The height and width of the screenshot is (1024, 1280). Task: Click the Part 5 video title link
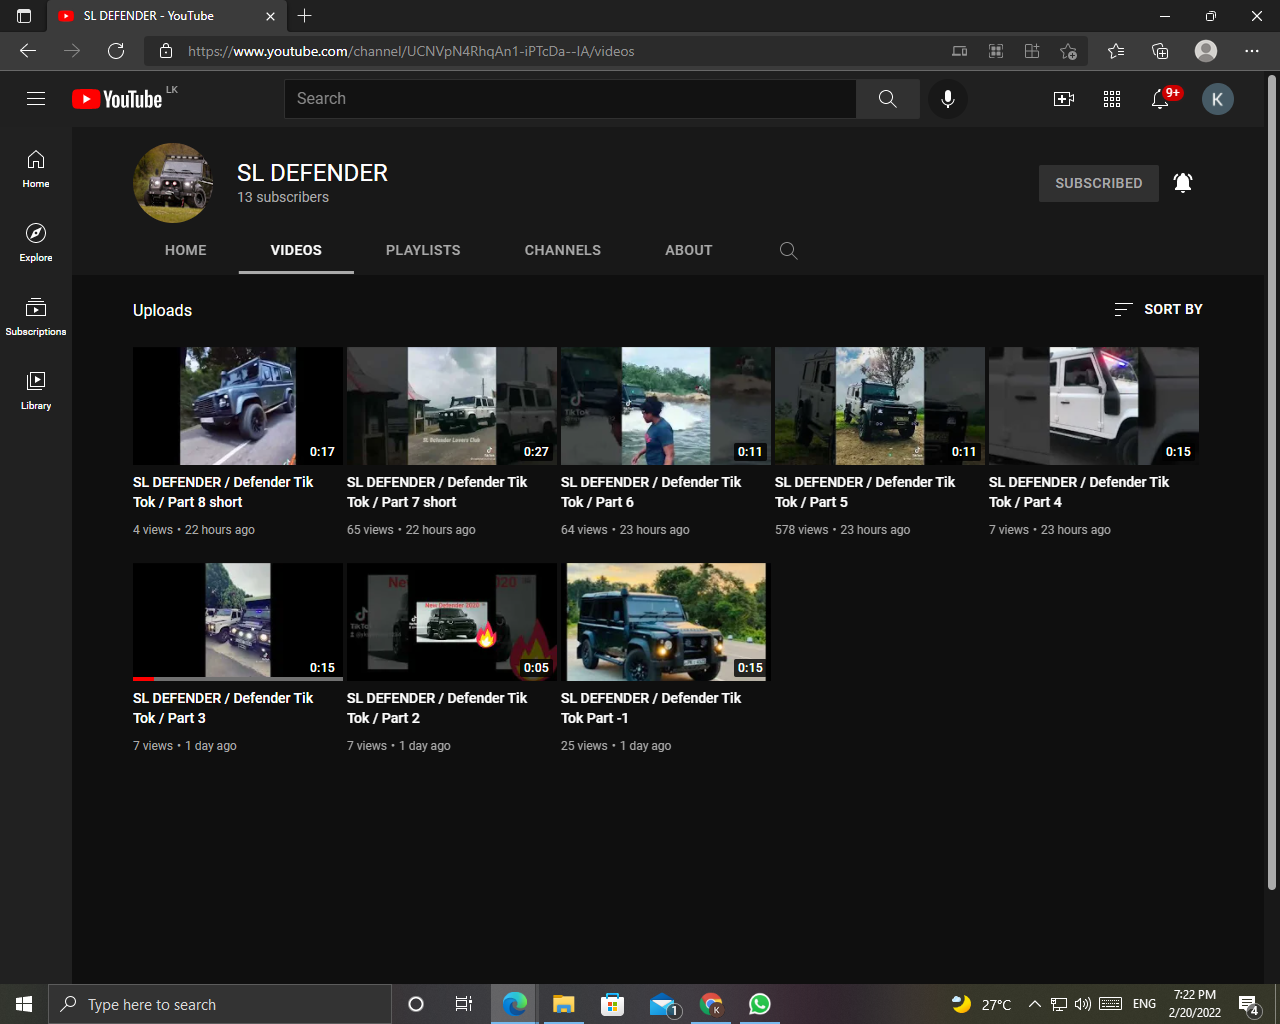pos(865,492)
